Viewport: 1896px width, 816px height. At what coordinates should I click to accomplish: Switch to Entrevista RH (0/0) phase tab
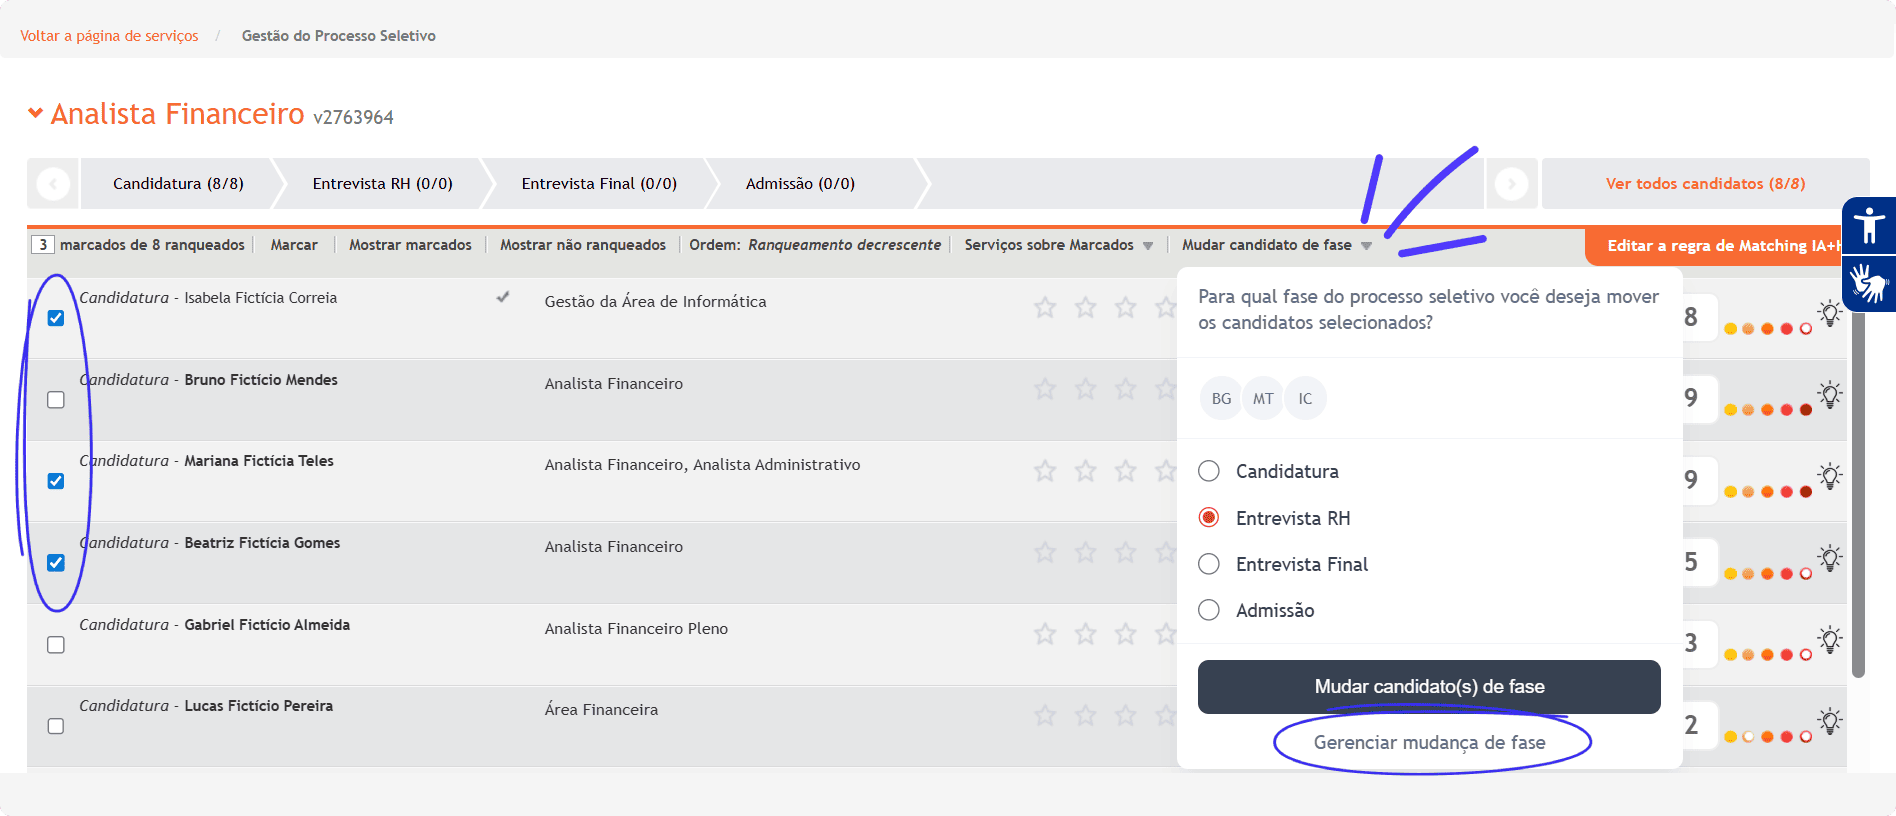tap(382, 184)
